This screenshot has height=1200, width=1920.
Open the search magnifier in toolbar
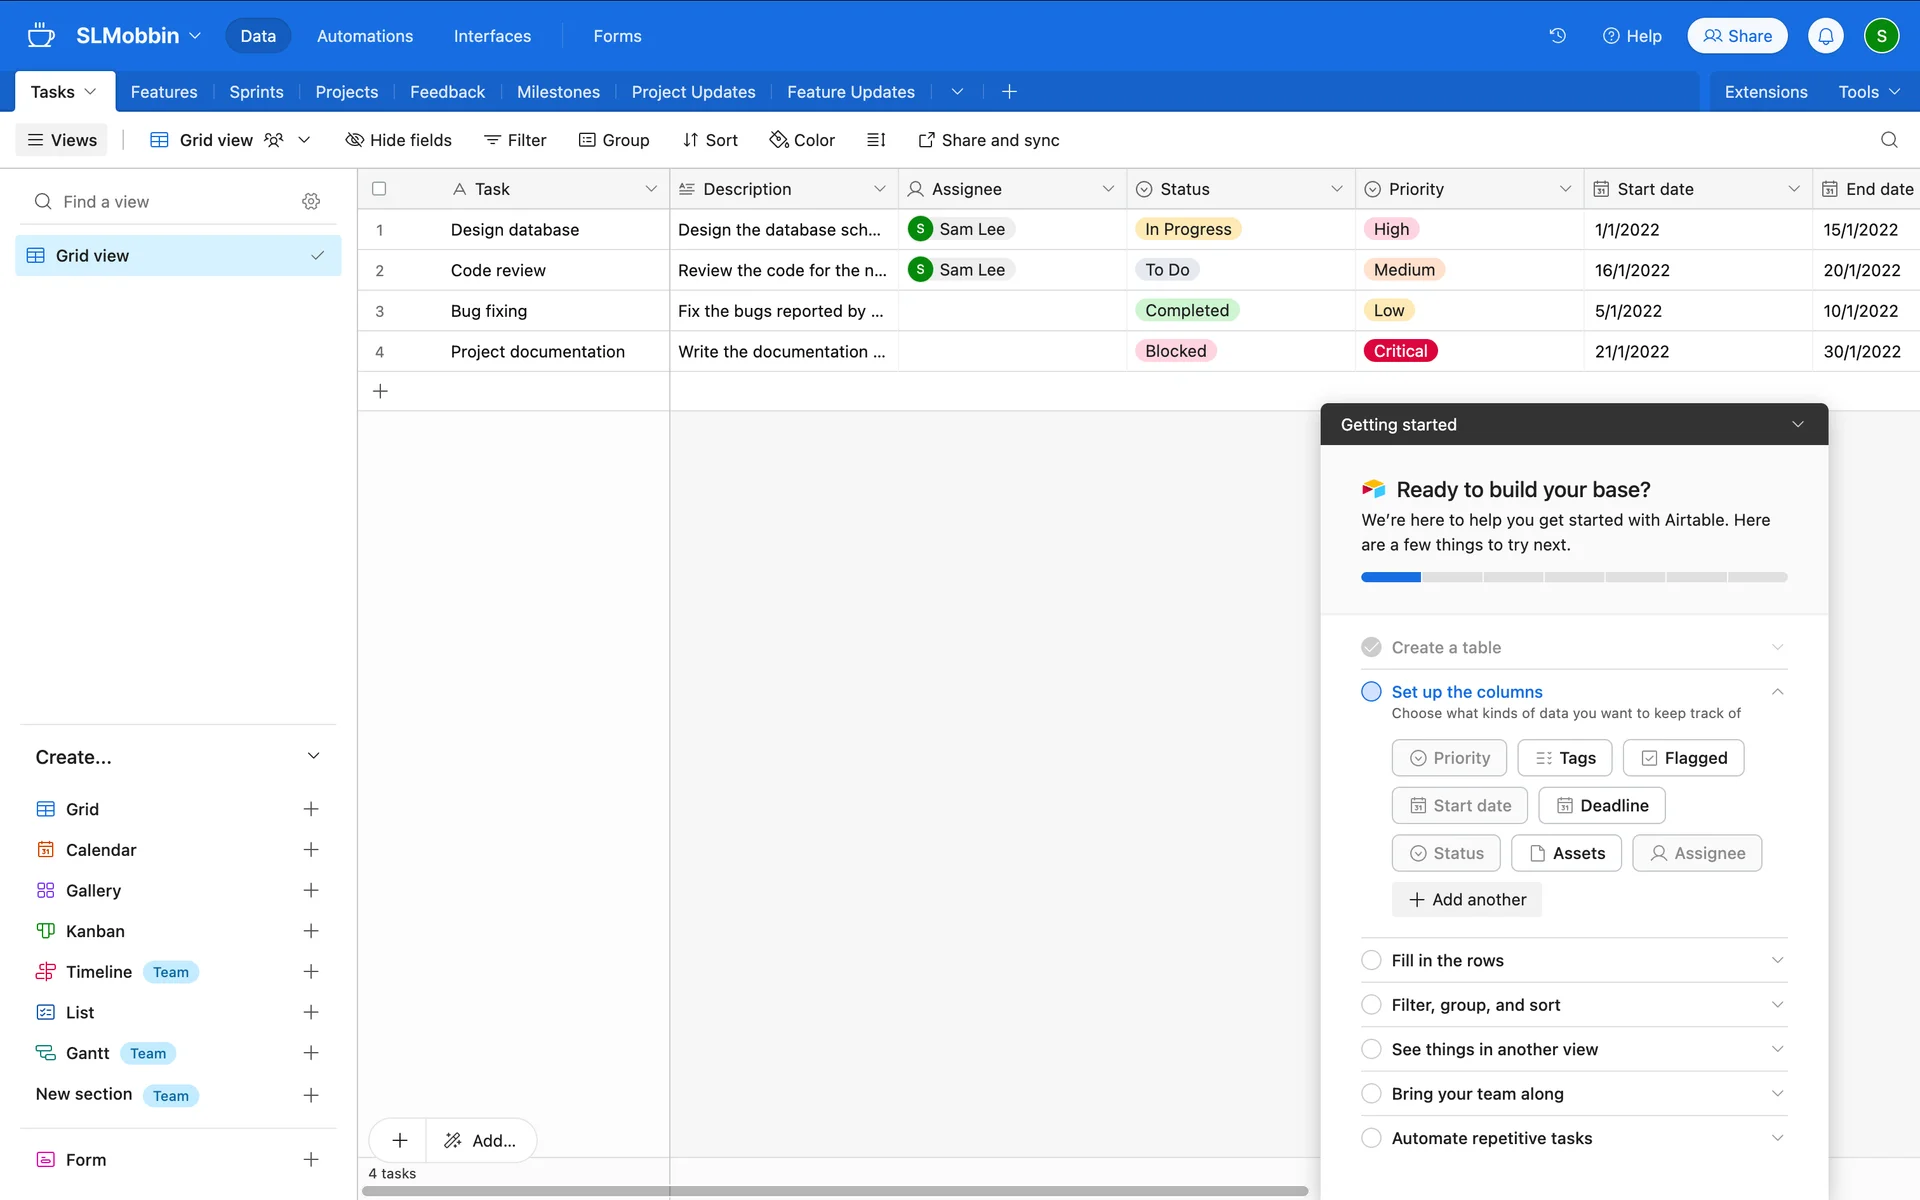(1888, 140)
